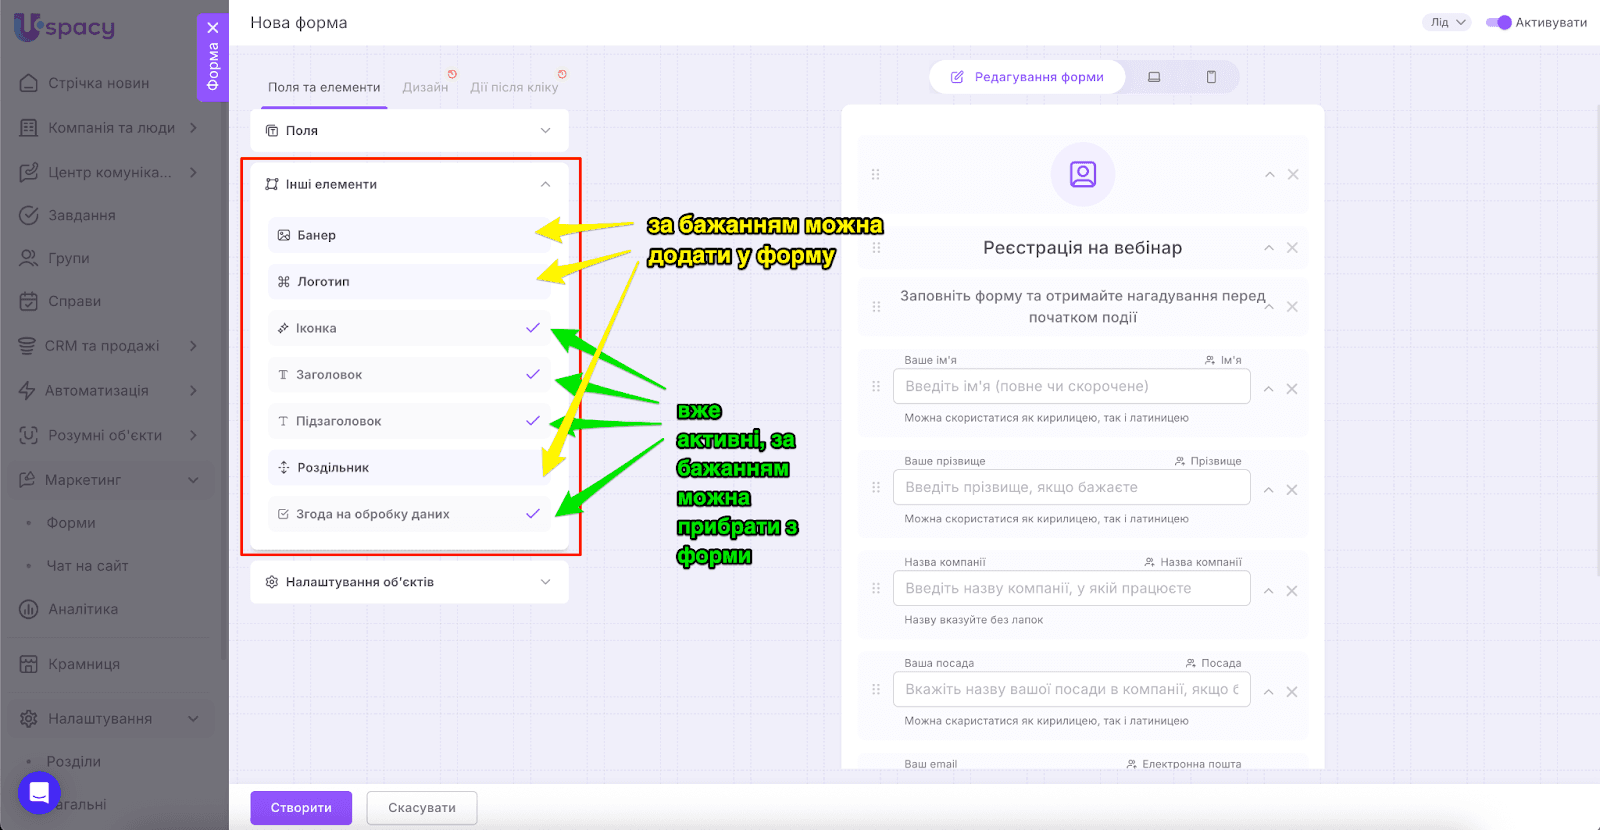Switch to Дизайн tab
The width and height of the screenshot is (1600, 830).
425,87
